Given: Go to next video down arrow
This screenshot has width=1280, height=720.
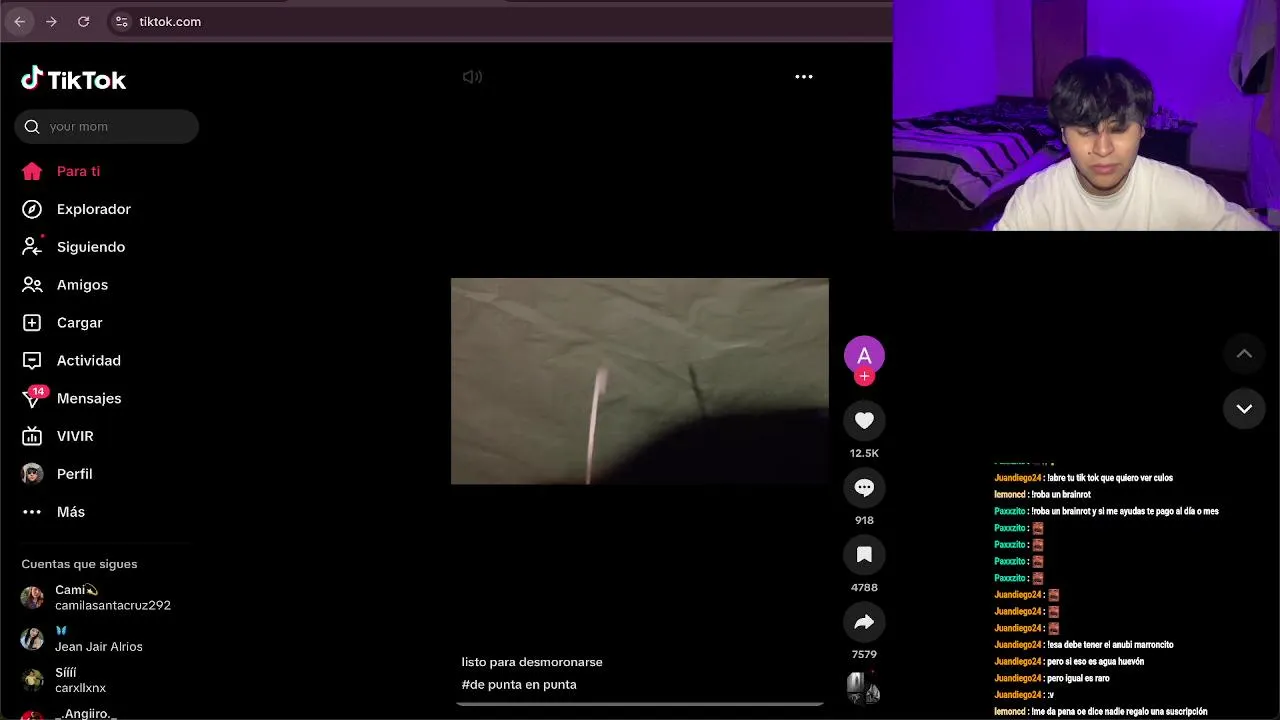Looking at the screenshot, I should point(1244,408).
